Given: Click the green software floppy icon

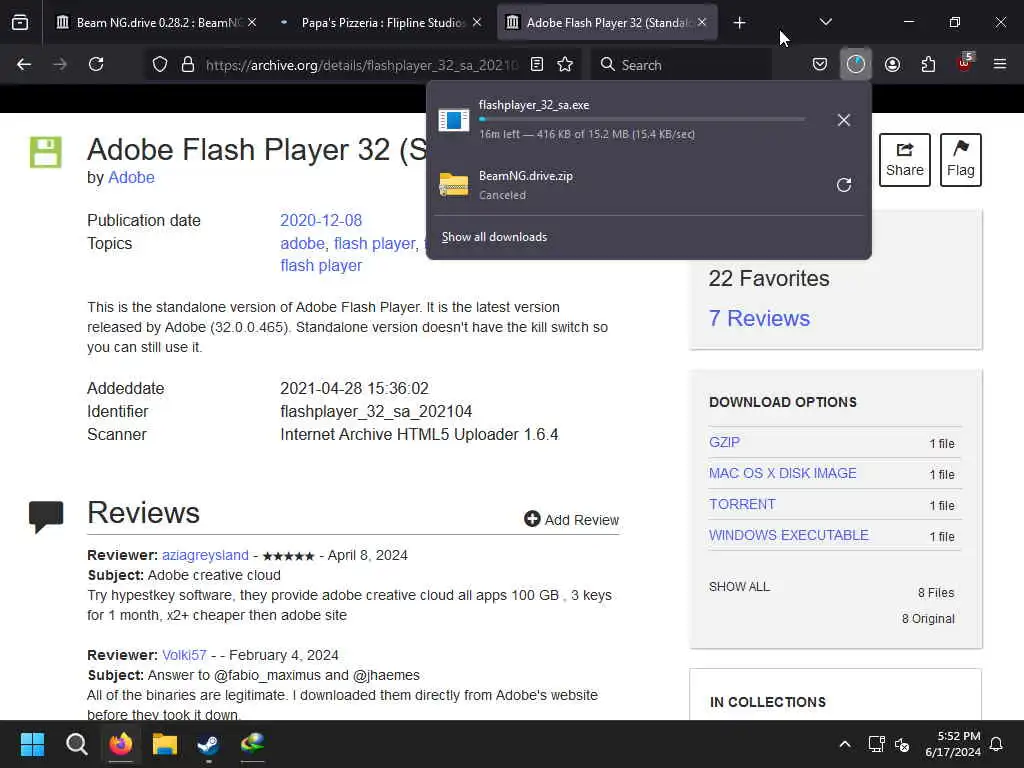Looking at the screenshot, I should [46, 152].
